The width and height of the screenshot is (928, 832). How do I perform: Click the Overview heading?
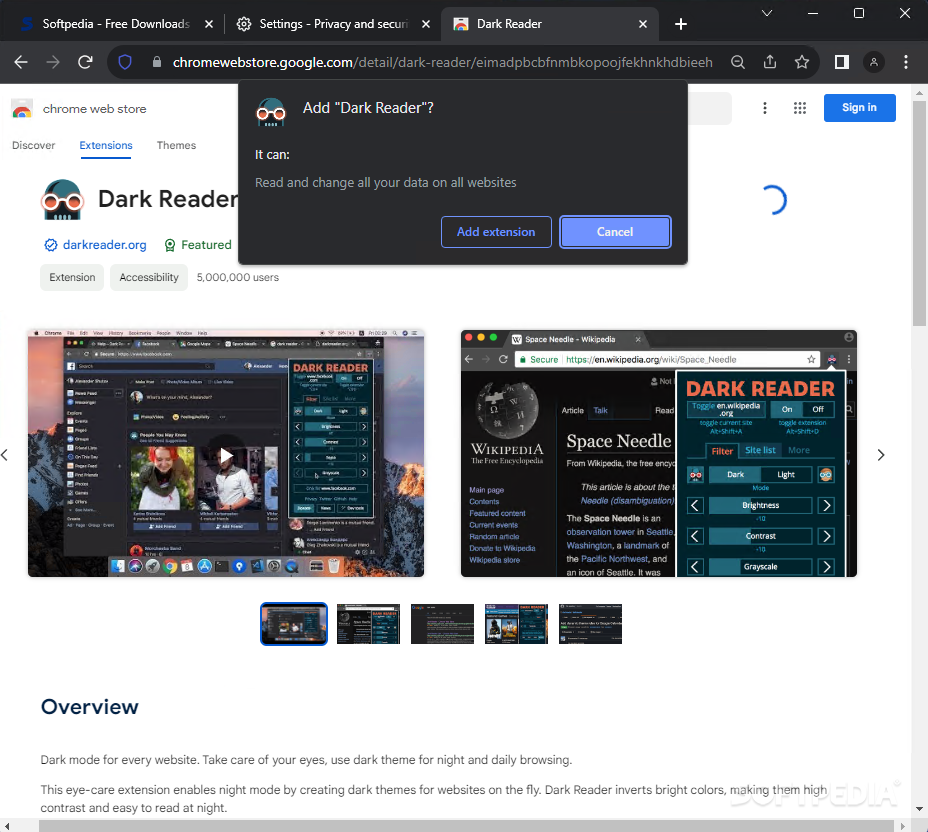(89, 707)
